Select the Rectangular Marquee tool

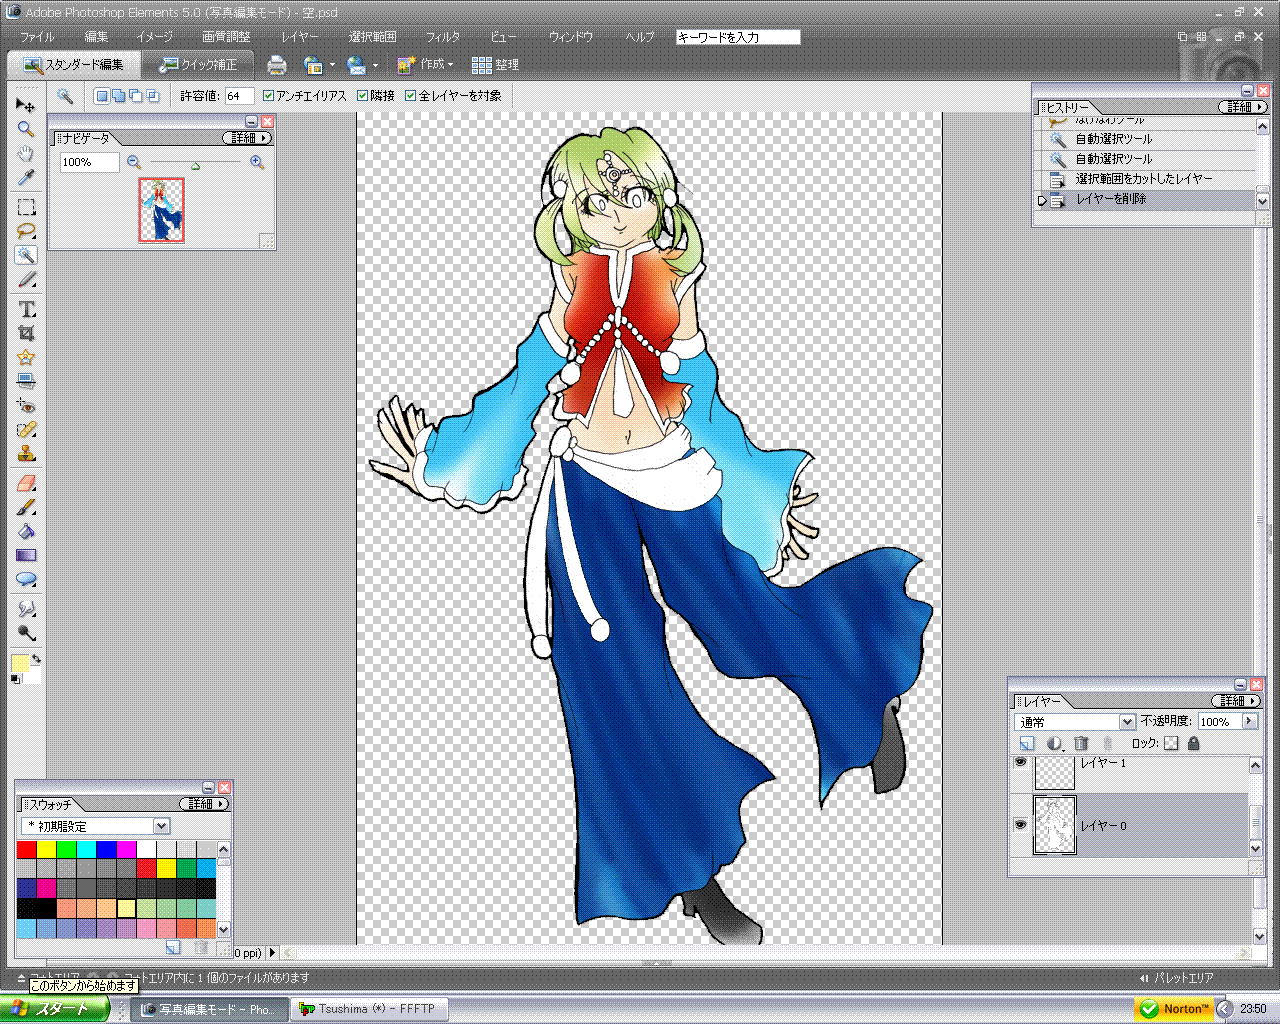click(x=26, y=207)
